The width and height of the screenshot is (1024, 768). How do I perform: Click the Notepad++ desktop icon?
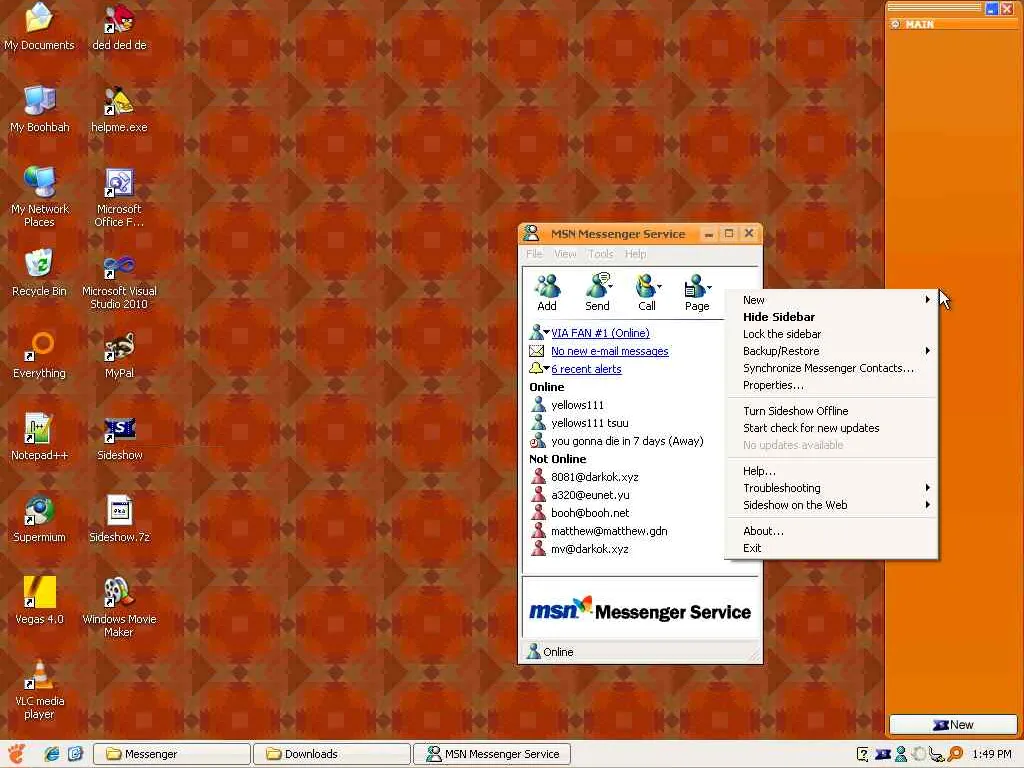pyautogui.click(x=39, y=436)
